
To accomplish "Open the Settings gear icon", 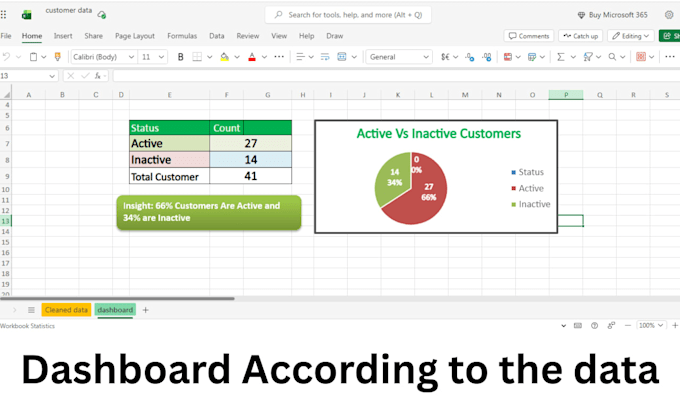I will coord(669,15).
